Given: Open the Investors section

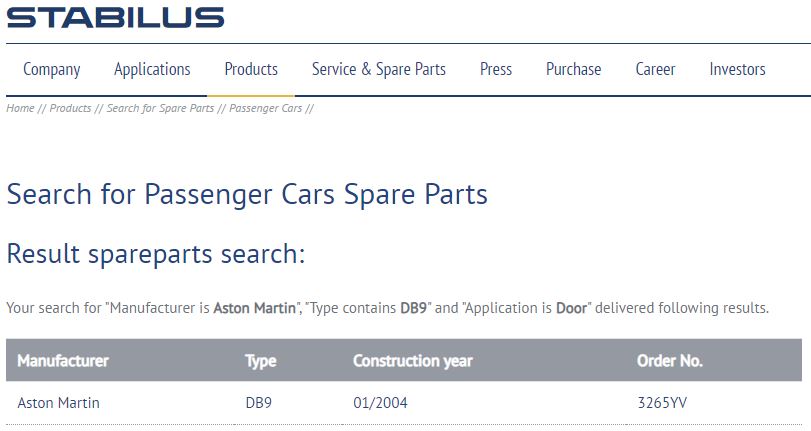Looking at the screenshot, I should [738, 69].
